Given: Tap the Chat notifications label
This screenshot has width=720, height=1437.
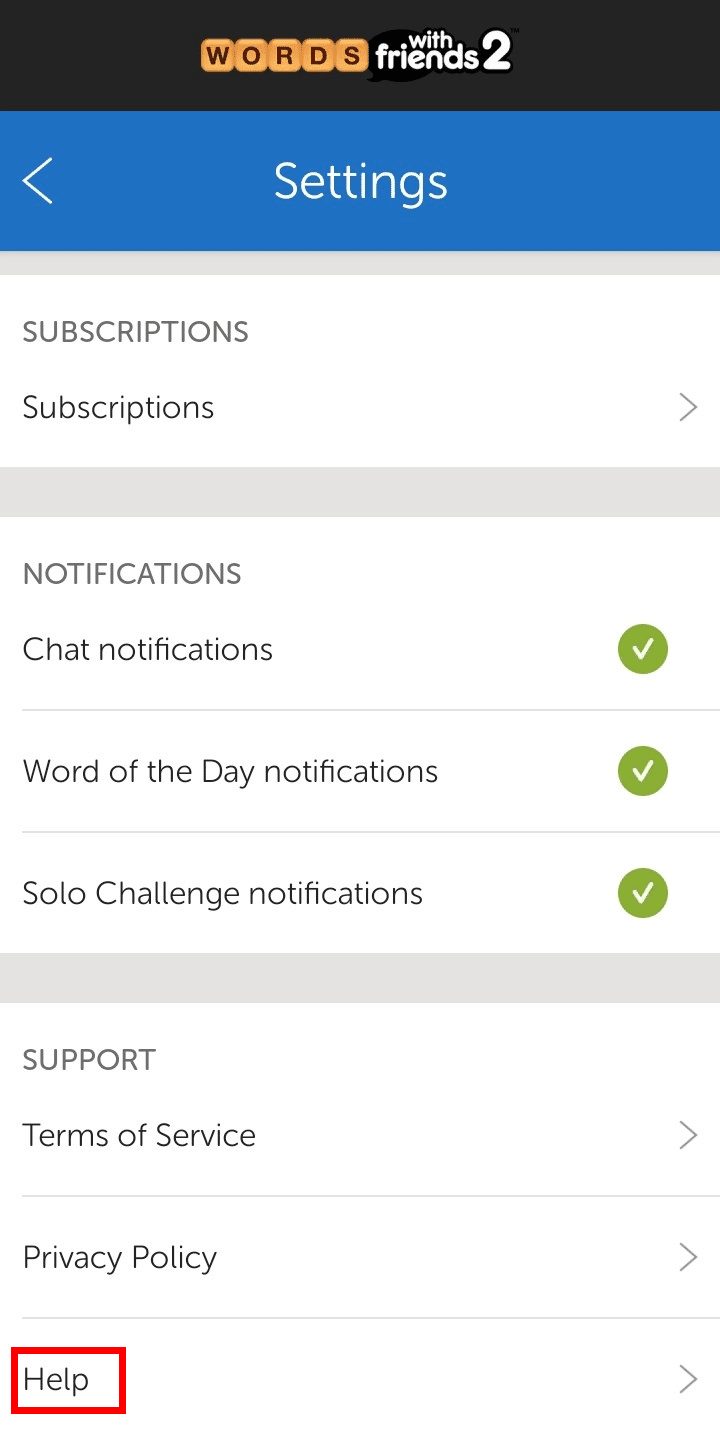Looking at the screenshot, I should click(147, 650).
